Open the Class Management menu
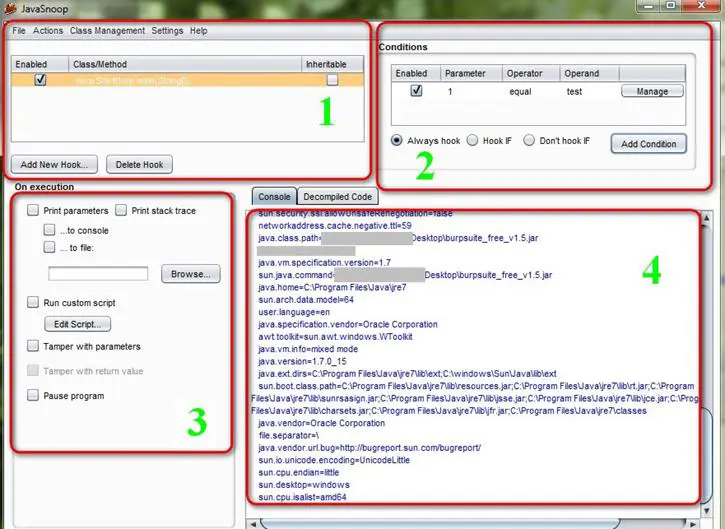 107,31
